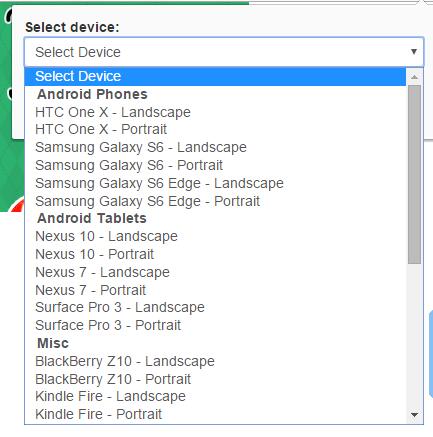Viewport: 433px width, 437px height.
Task: Select Nexus 10 - Portrait option
Action: 215,254
